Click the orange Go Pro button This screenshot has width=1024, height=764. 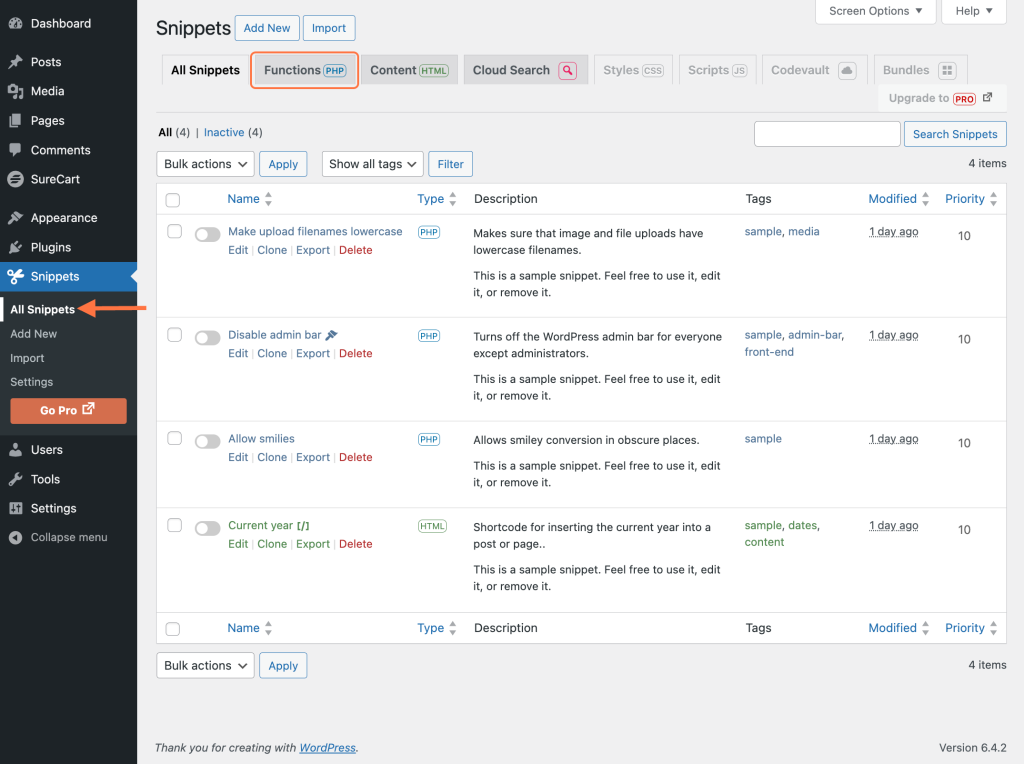(68, 410)
